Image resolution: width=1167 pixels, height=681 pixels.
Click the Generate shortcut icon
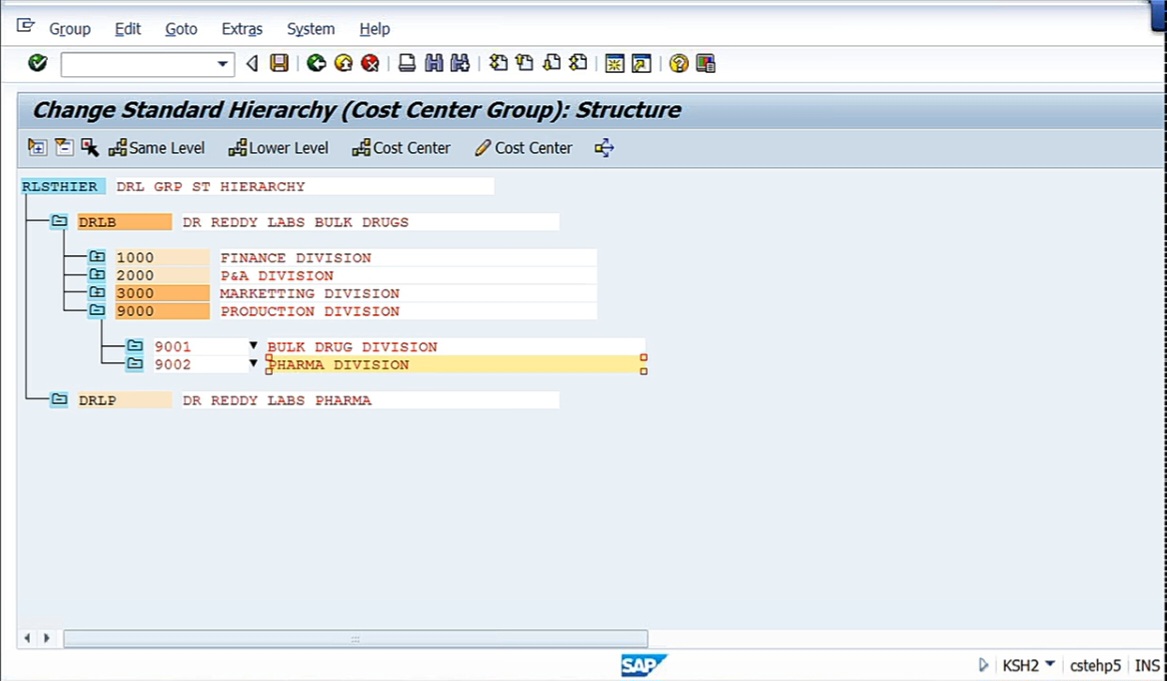tap(641, 63)
